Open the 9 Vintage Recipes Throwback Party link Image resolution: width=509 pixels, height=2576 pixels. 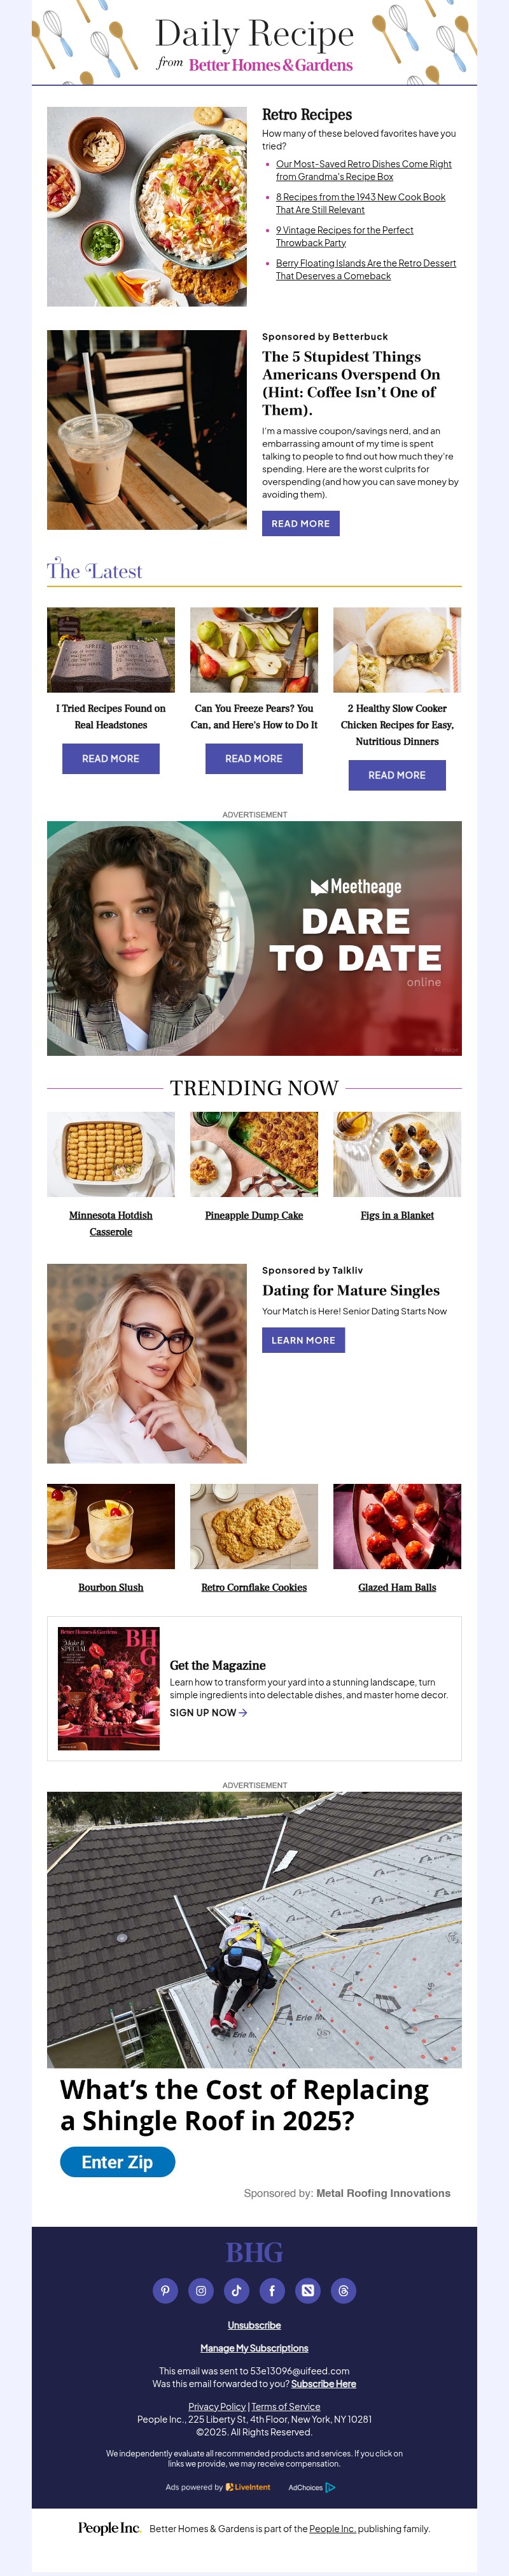click(x=345, y=236)
